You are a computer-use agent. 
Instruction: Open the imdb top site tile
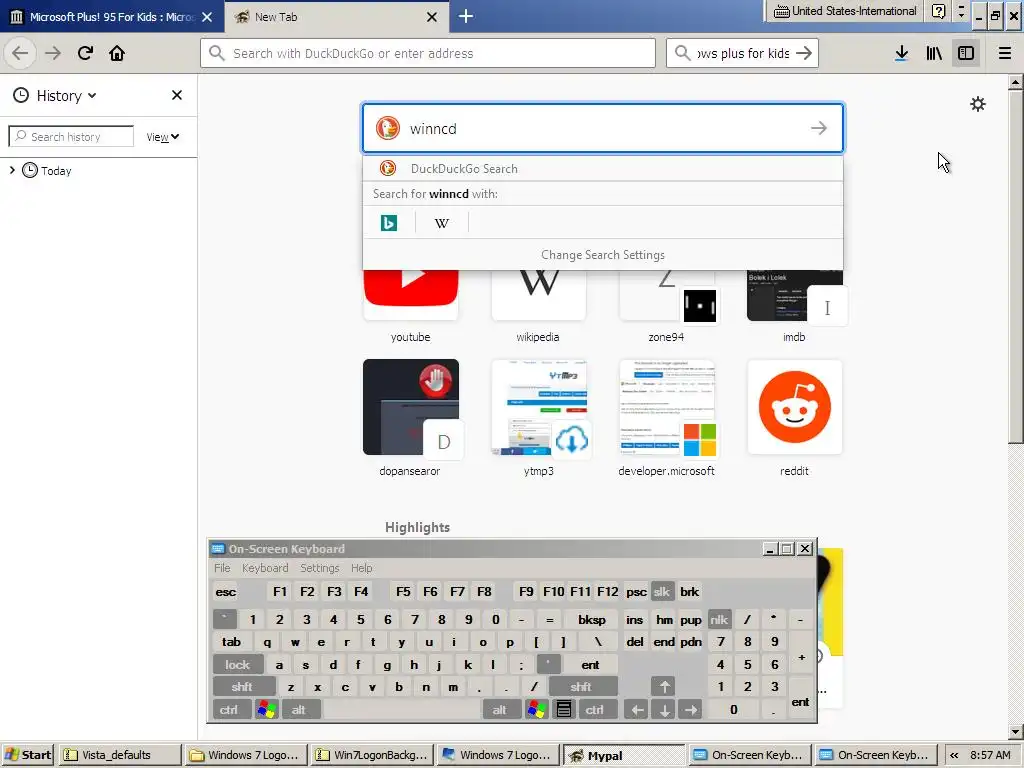point(795,294)
